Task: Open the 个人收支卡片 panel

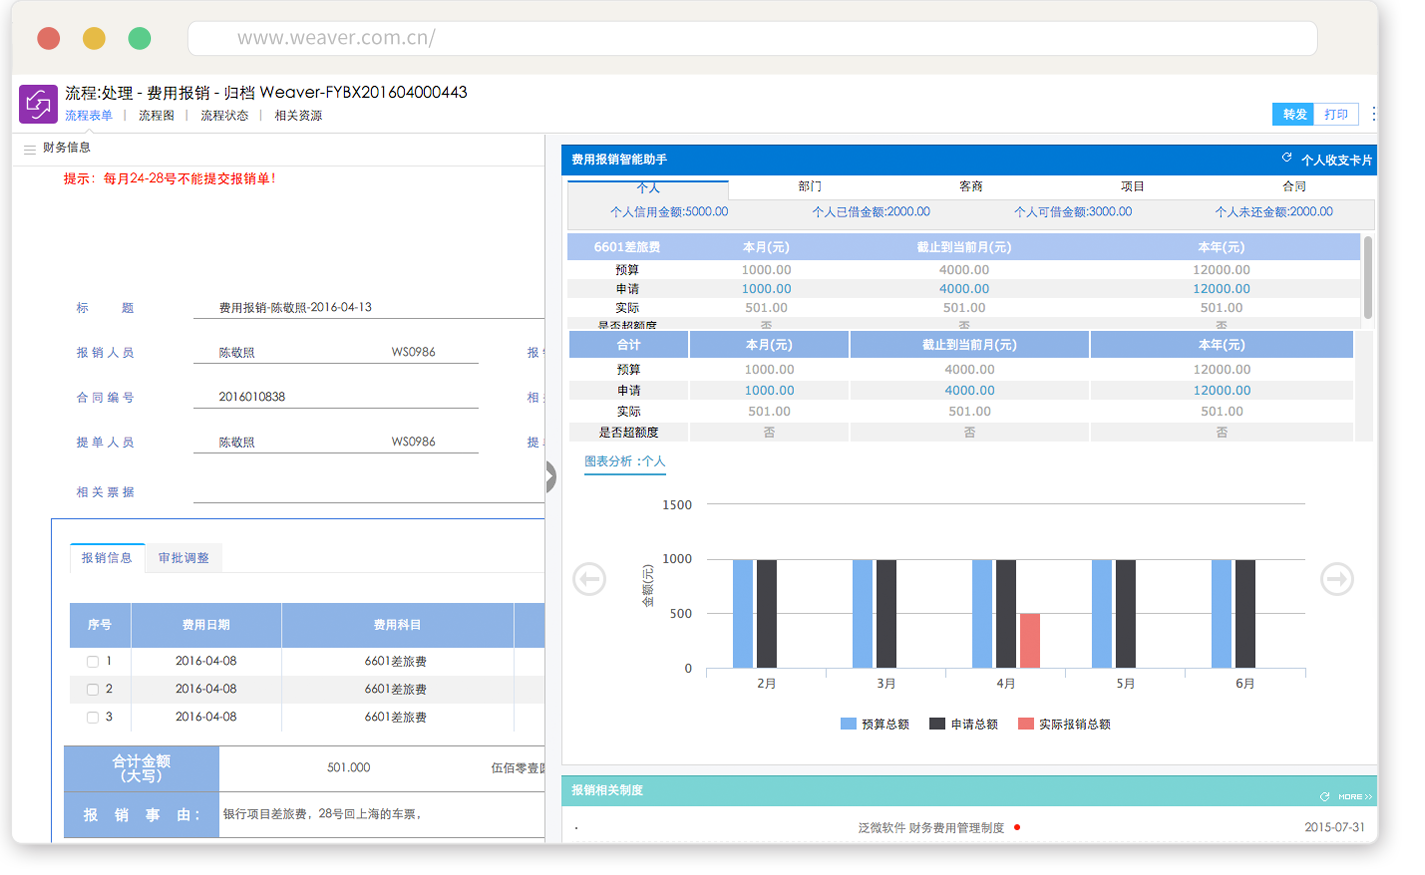Action: tap(1336, 160)
